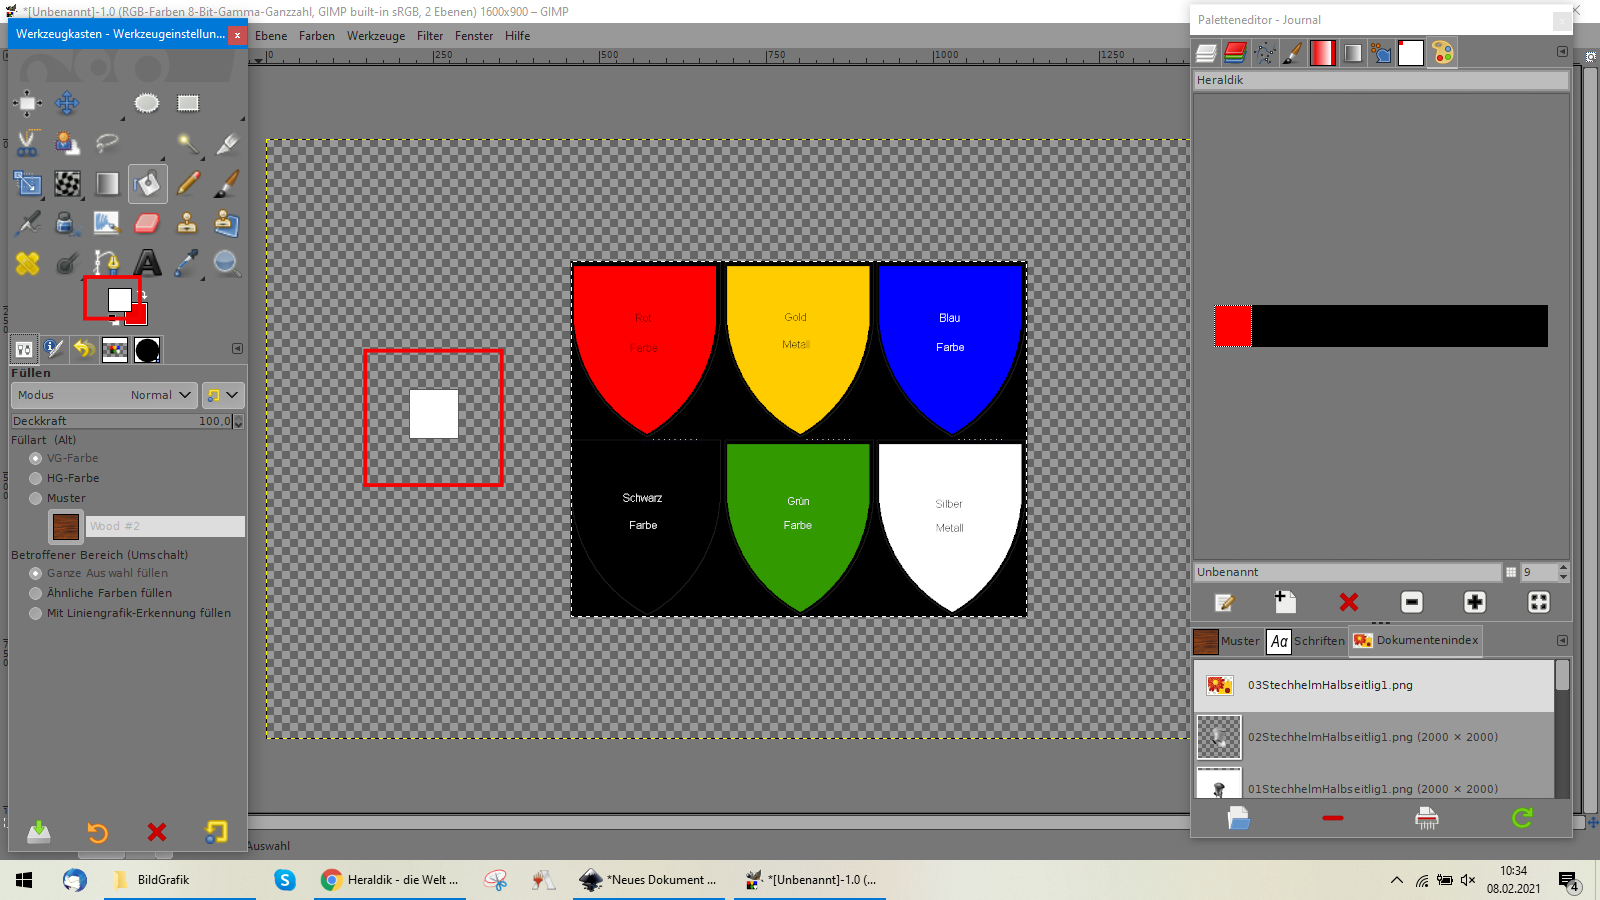Delete the selected palette color entry
1600x900 pixels.
click(x=1349, y=602)
